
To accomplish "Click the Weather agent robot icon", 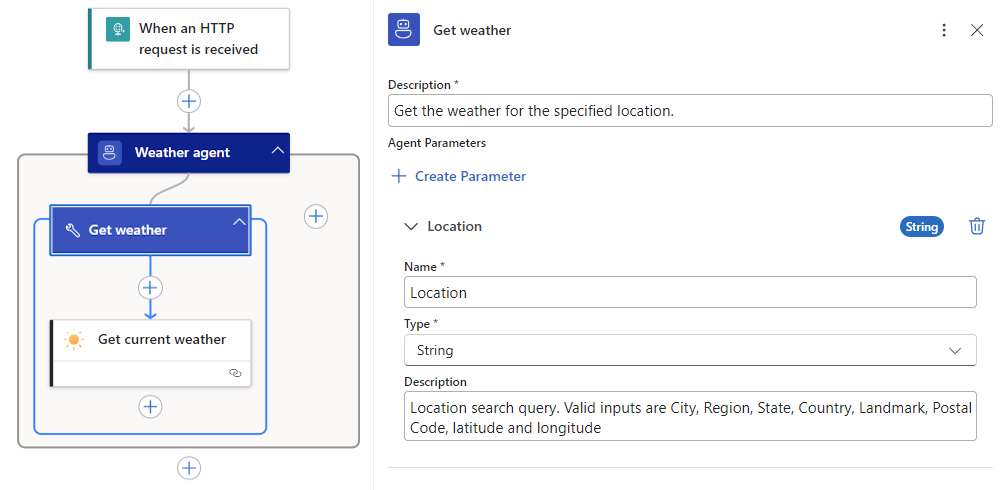I will pyautogui.click(x=110, y=153).
